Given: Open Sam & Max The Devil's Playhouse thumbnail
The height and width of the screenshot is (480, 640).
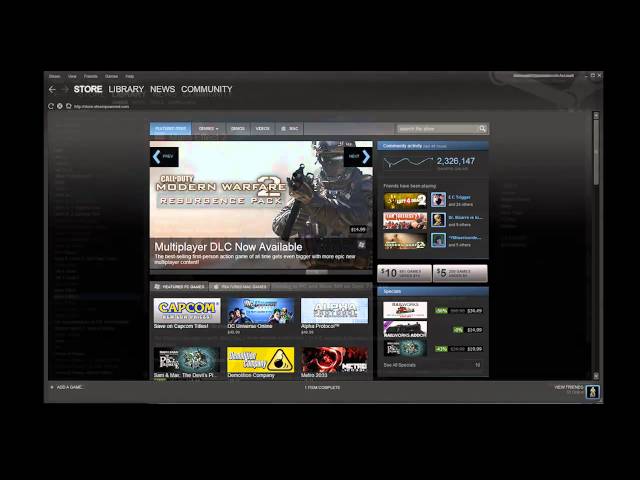Looking at the screenshot, I should pyautogui.click(x=187, y=360).
